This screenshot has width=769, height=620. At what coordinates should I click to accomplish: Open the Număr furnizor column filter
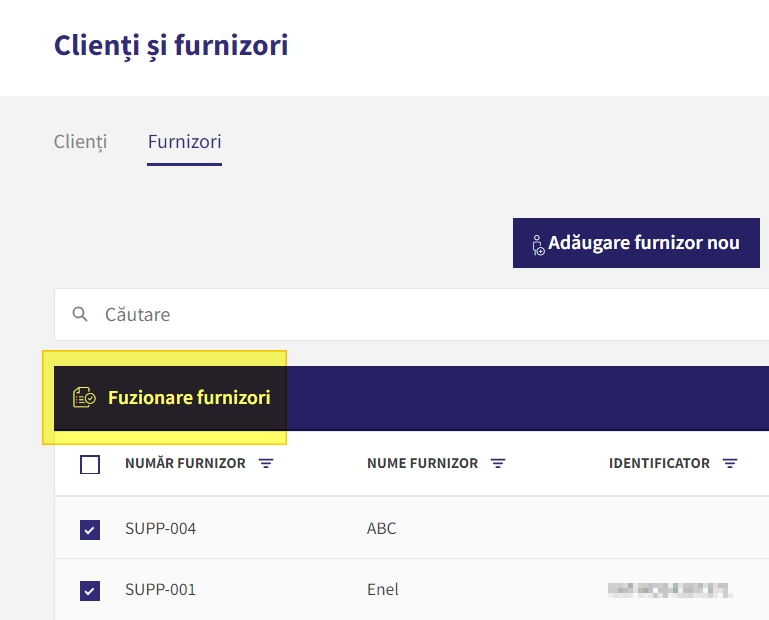(266, 463)
